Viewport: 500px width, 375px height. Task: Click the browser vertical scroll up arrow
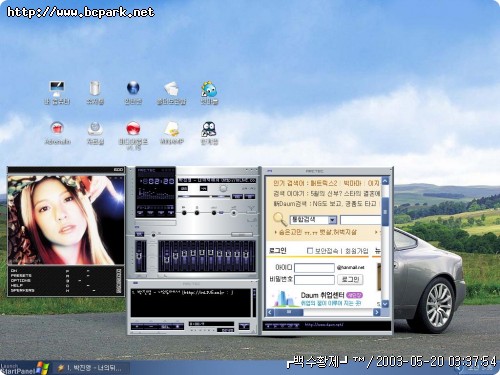coord(385,181)
